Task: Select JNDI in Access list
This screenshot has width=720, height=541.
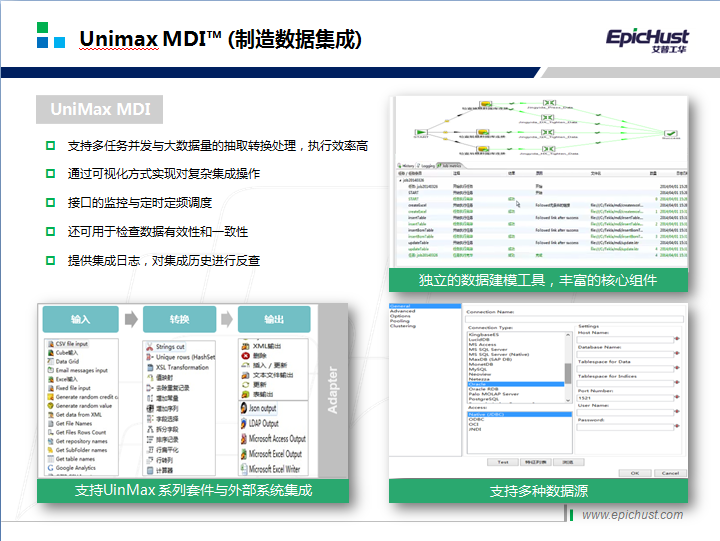Action: [x=475, y=429]
